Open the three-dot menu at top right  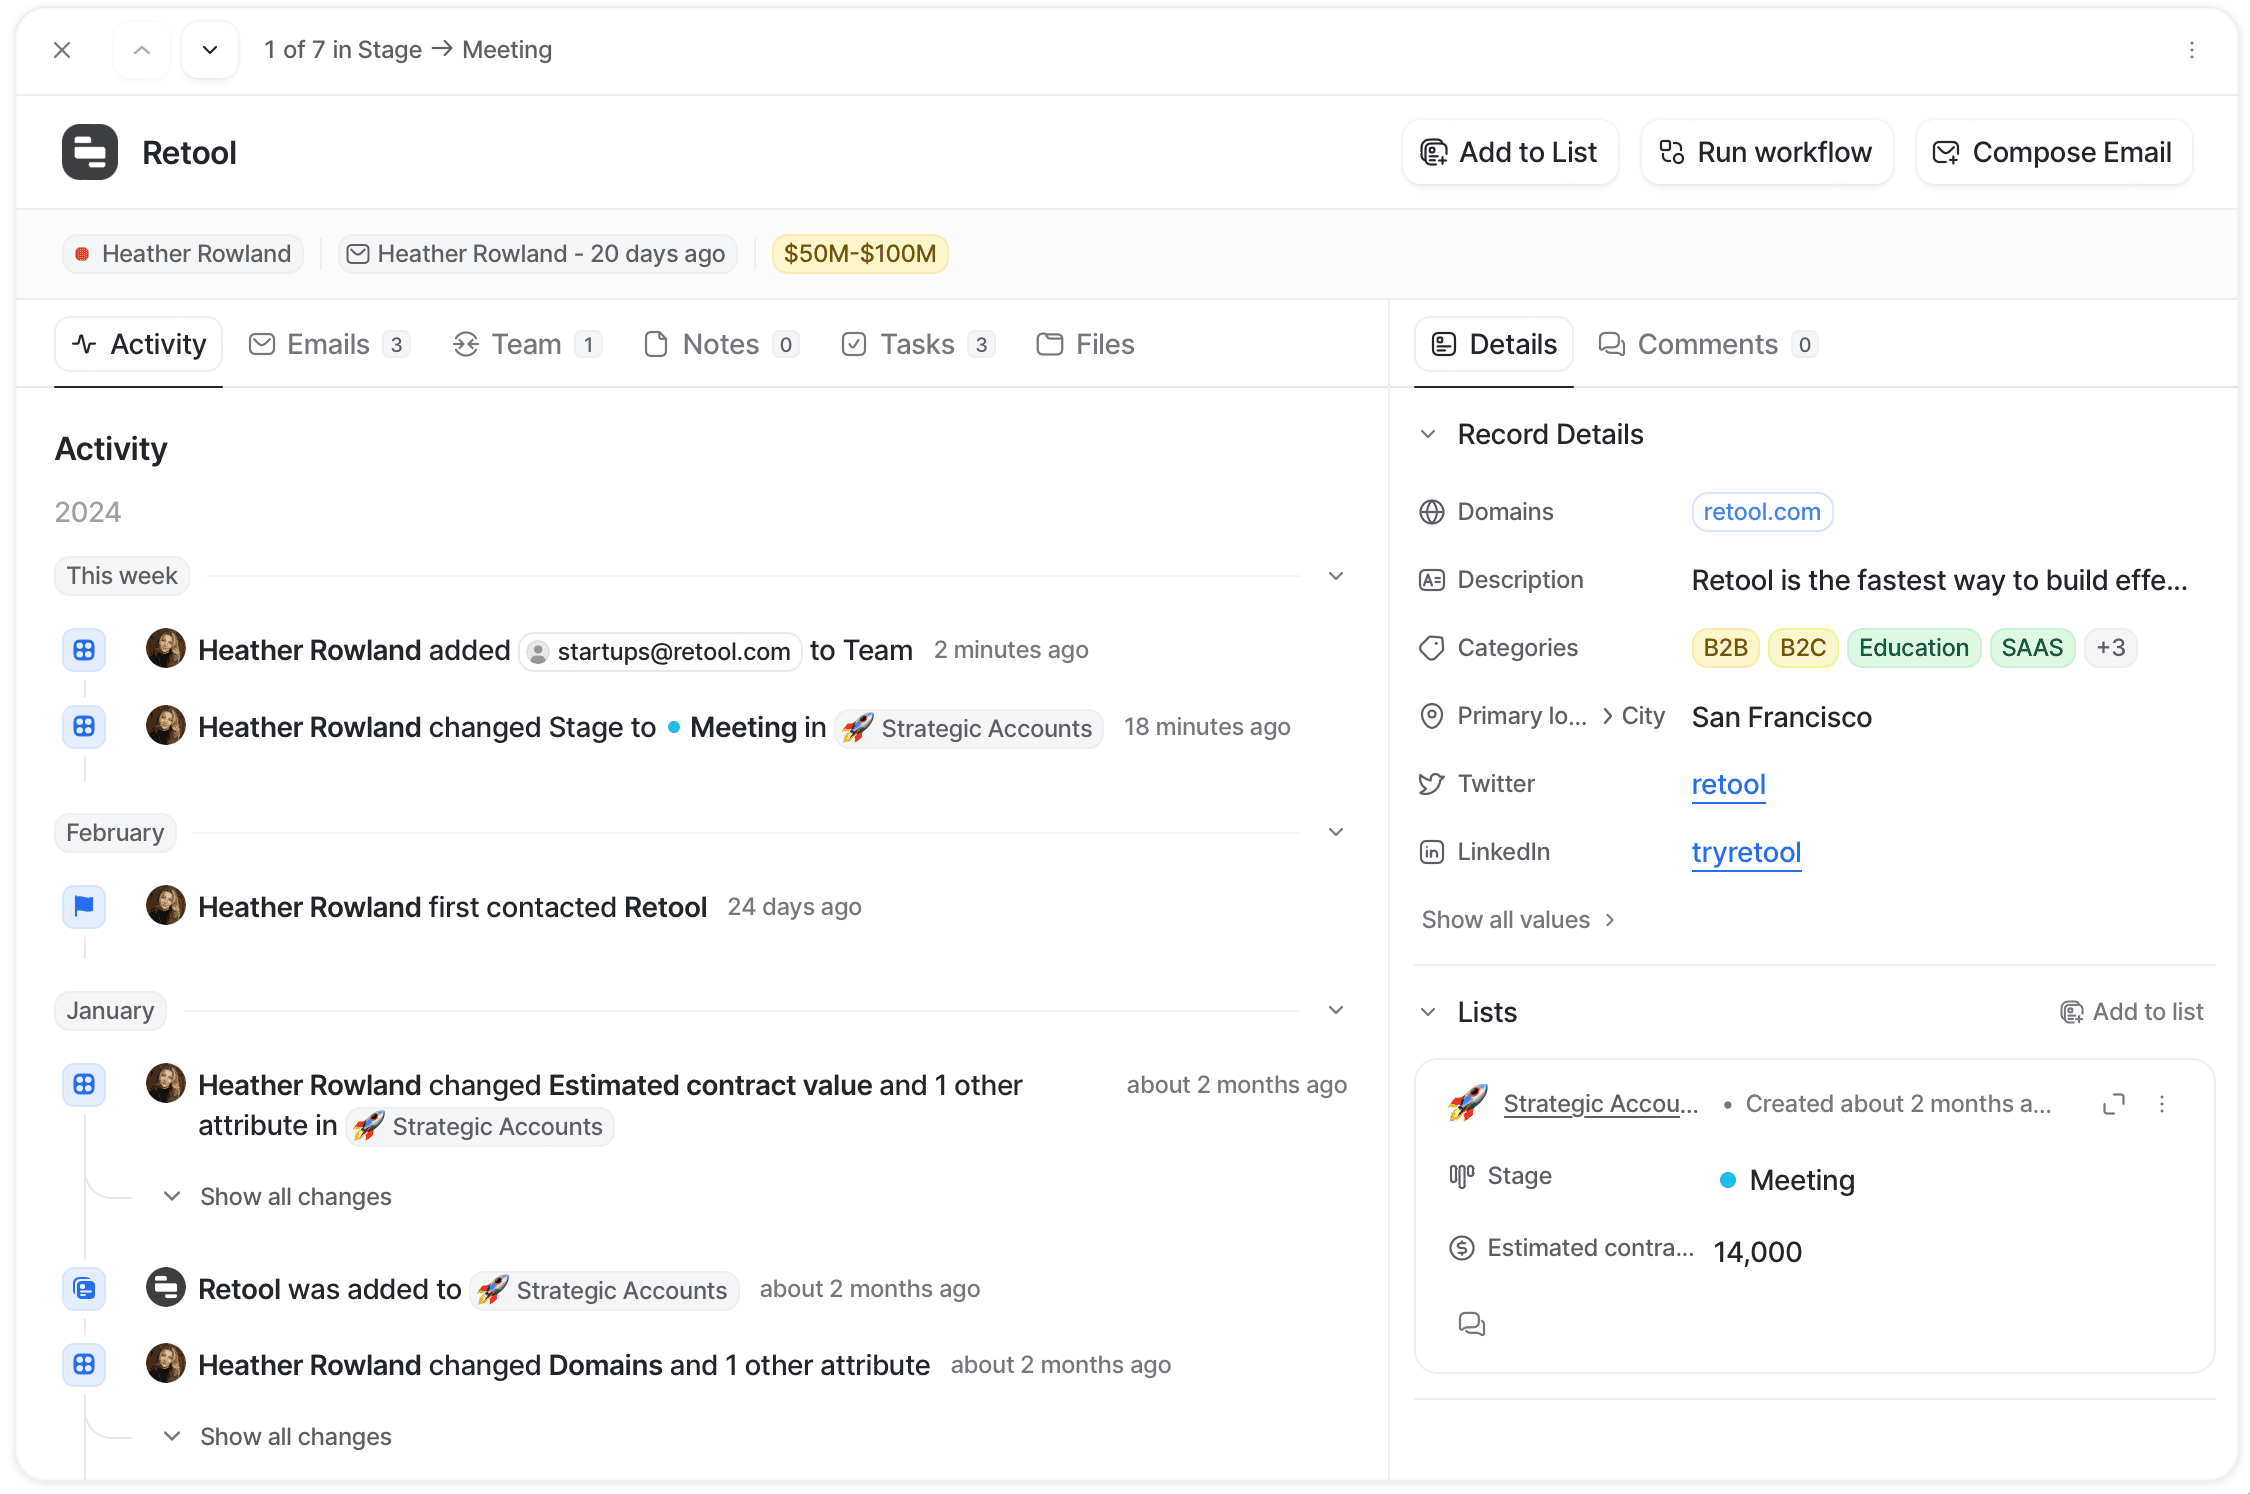pos(2191,50)
